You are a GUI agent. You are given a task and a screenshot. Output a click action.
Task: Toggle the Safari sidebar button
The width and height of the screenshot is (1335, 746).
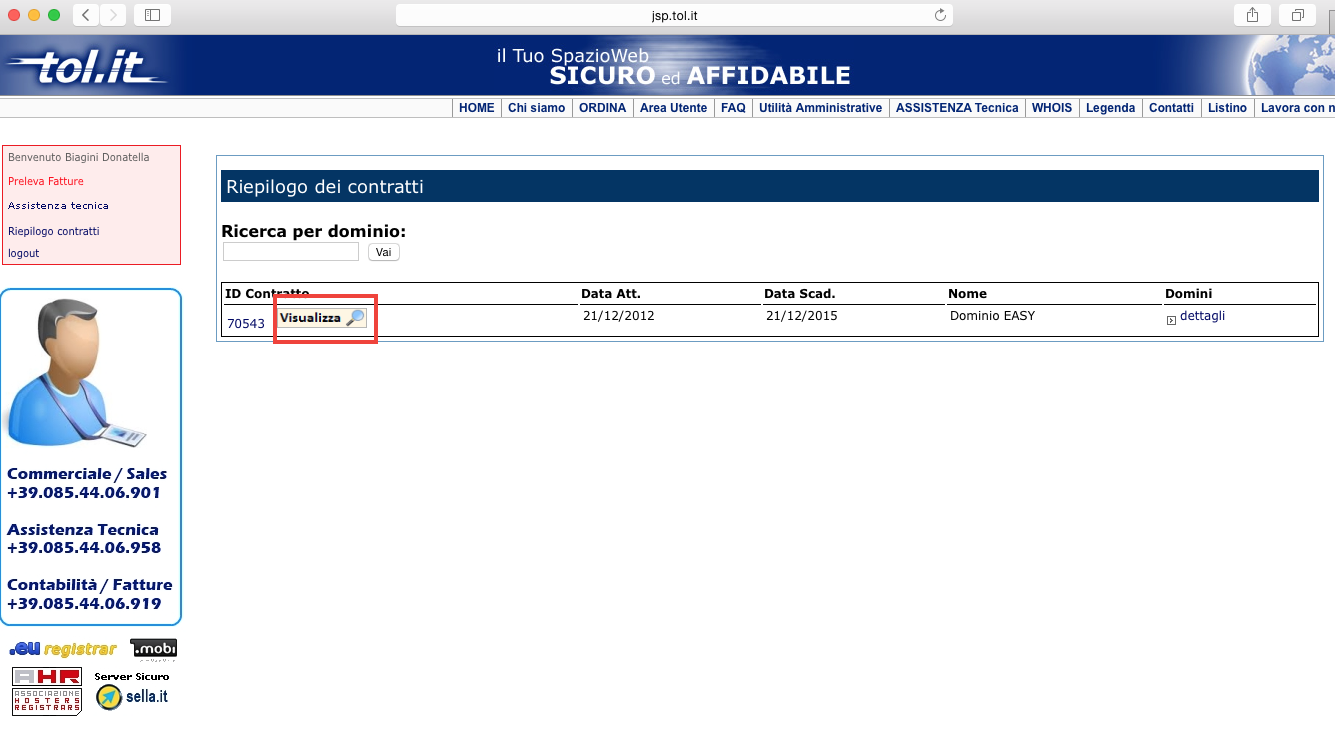[152, 15]
